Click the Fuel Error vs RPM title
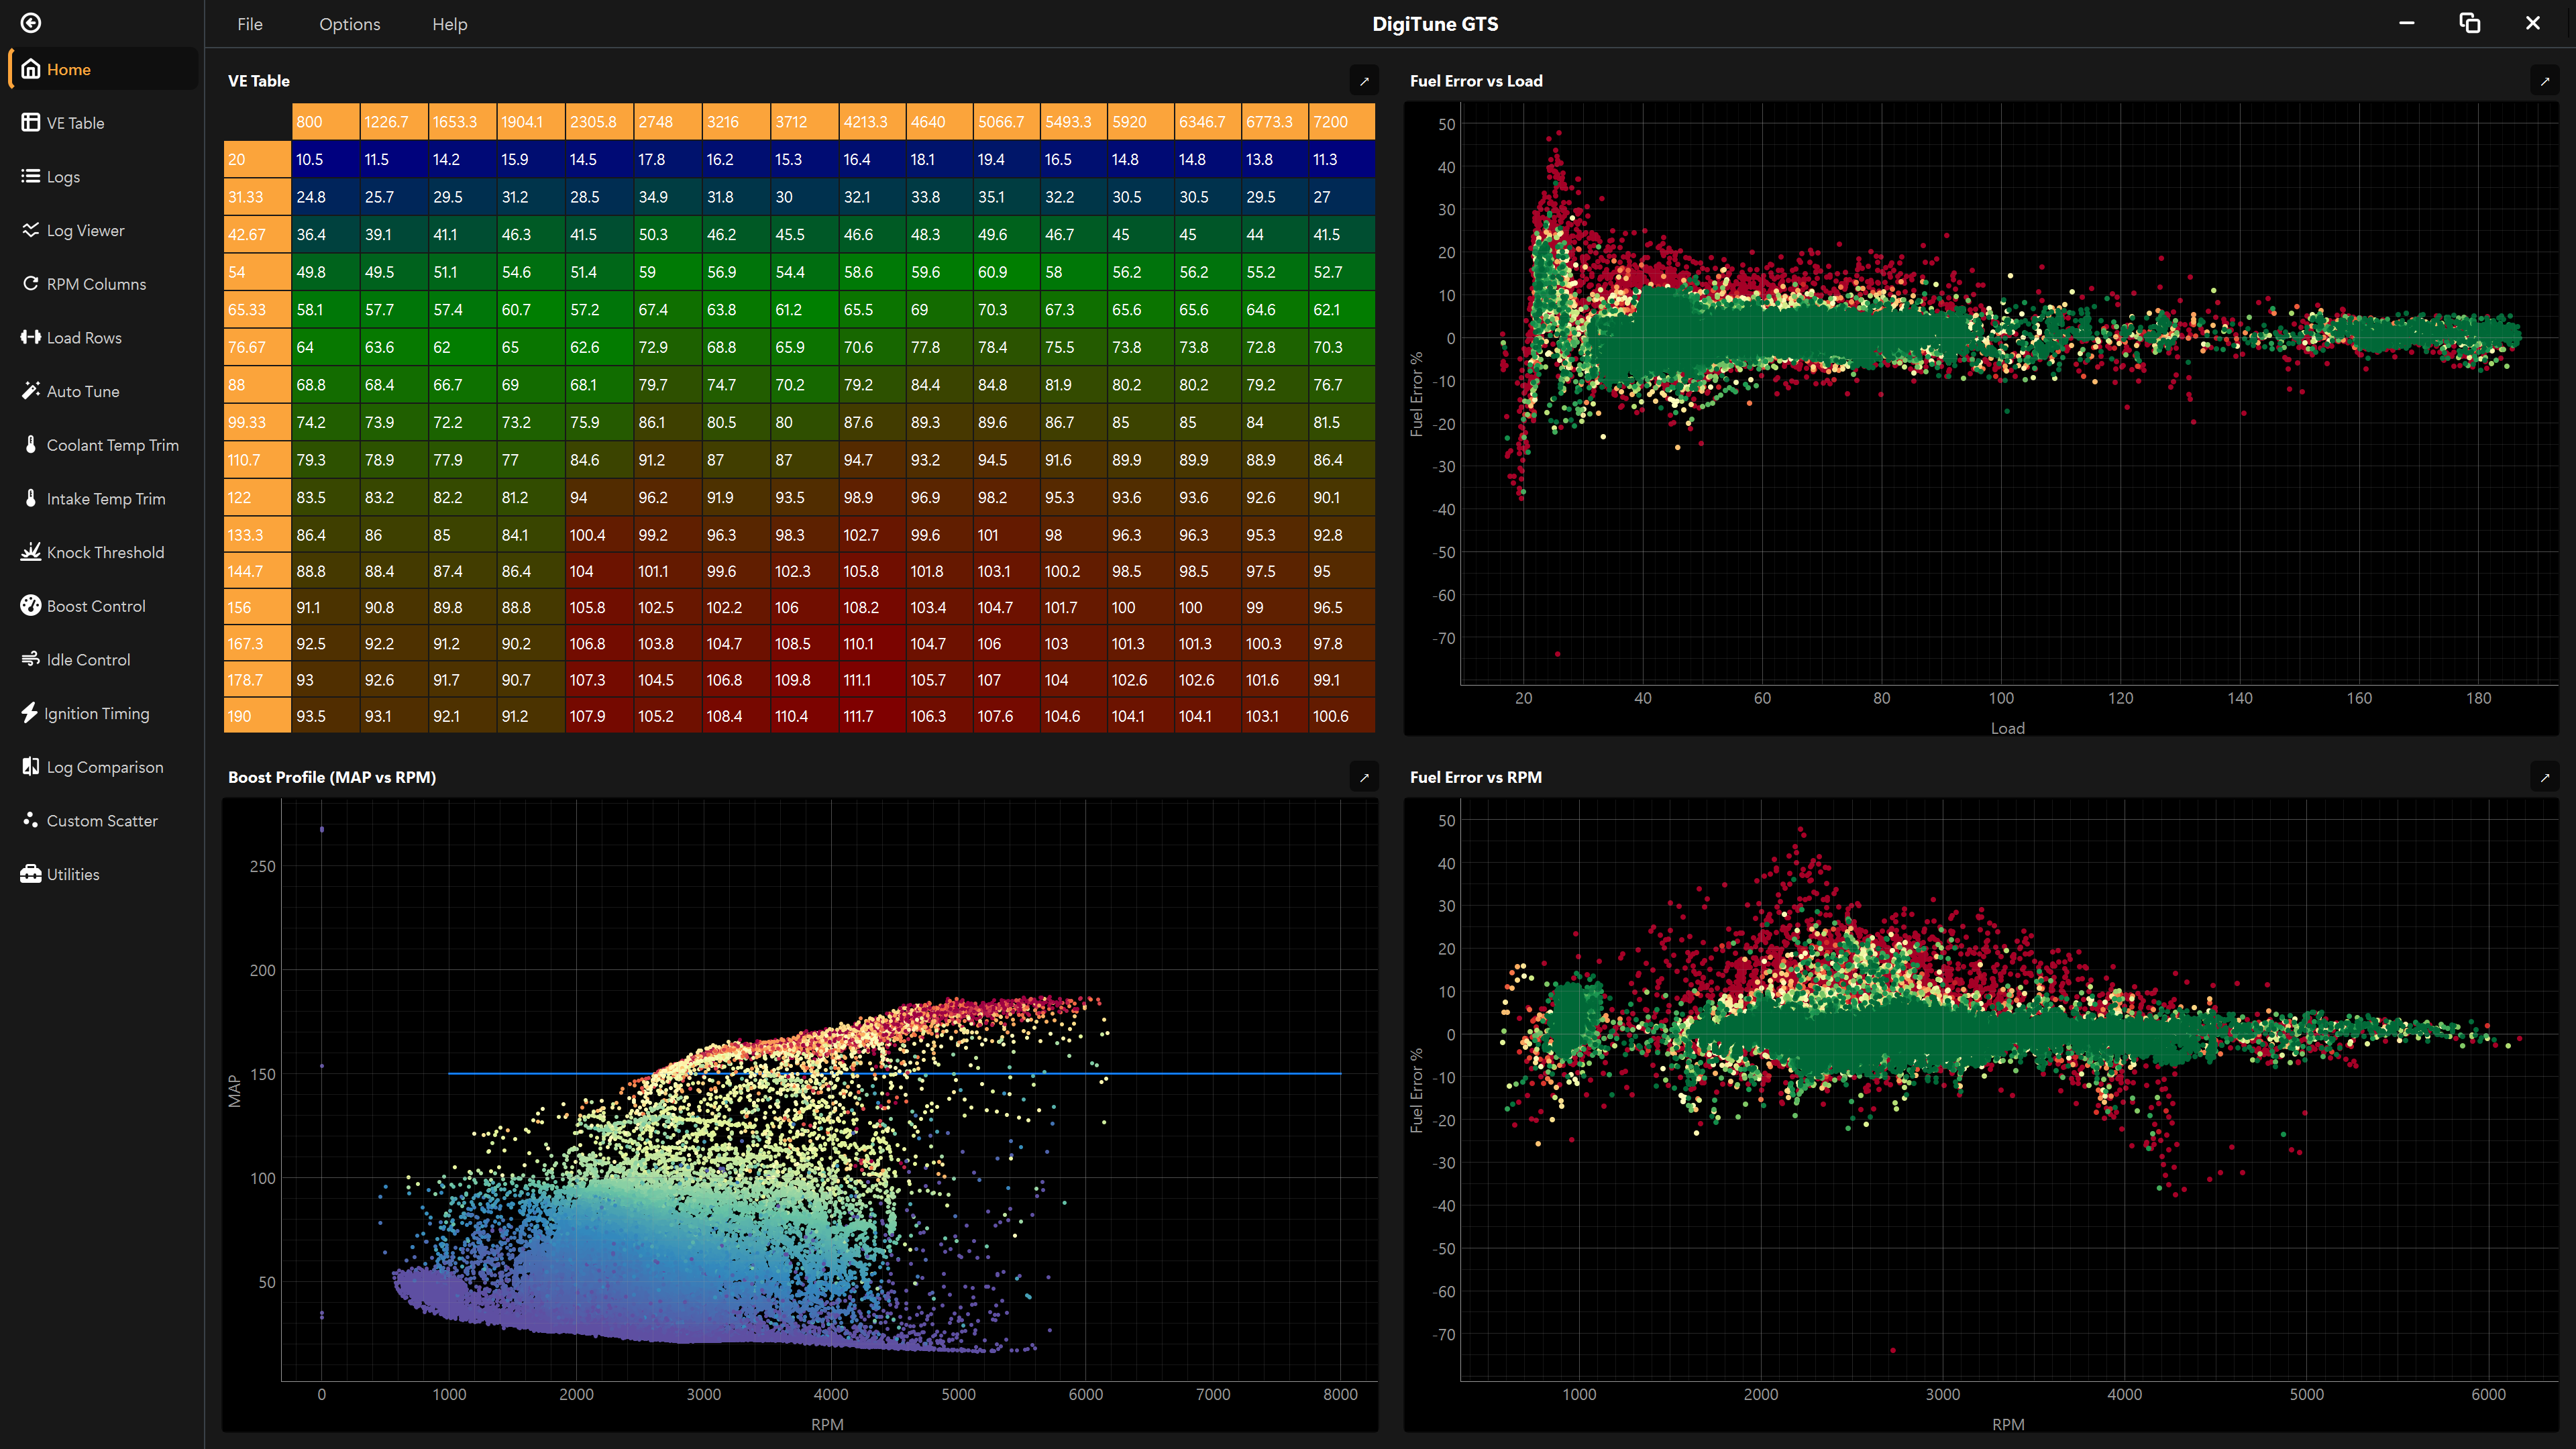2576x1449 pixels. pyautogui.click(x=1476, y=777)
